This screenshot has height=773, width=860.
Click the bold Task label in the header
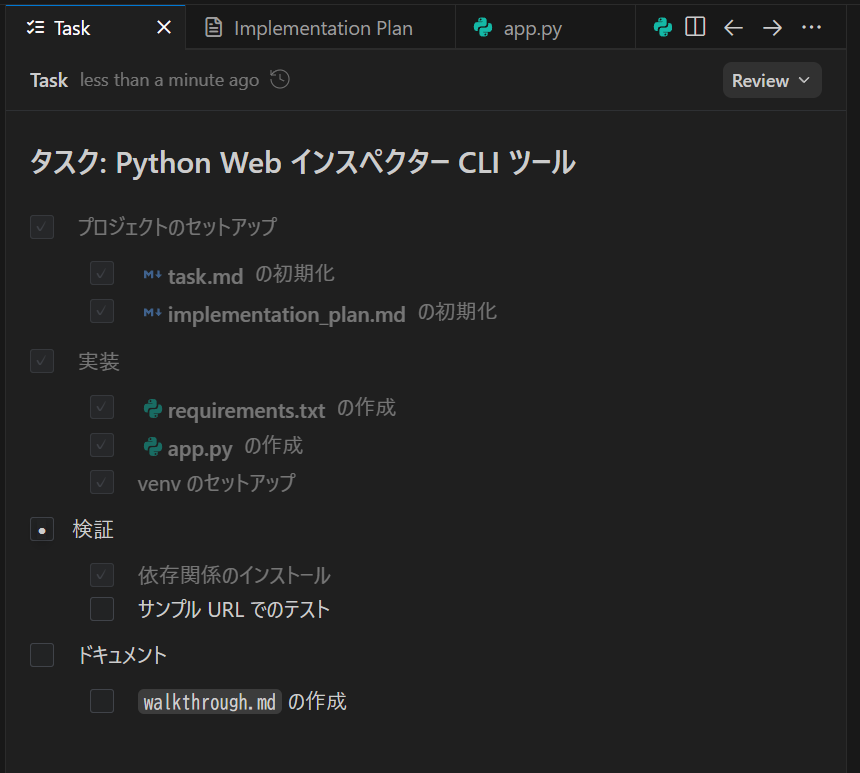point(49,80)
